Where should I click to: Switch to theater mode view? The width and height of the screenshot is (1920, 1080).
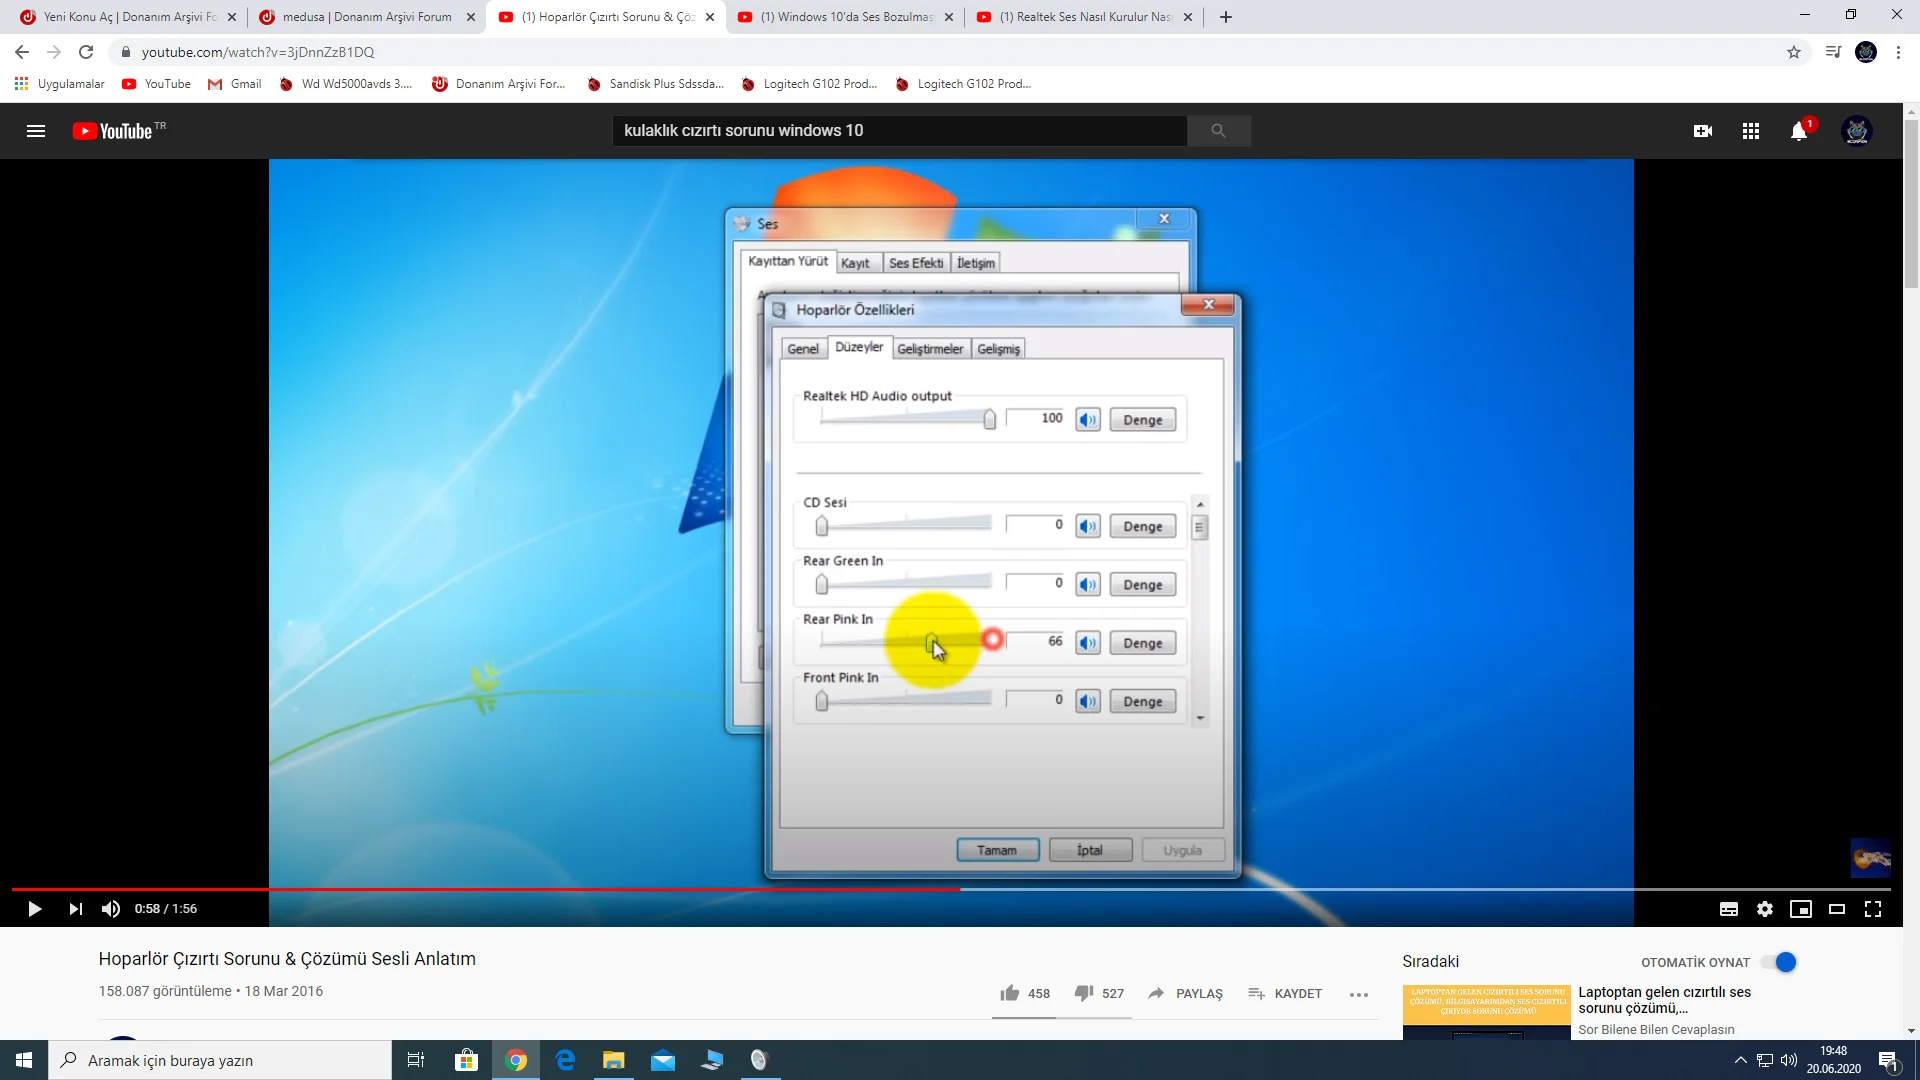click(x=1837, y=909)
